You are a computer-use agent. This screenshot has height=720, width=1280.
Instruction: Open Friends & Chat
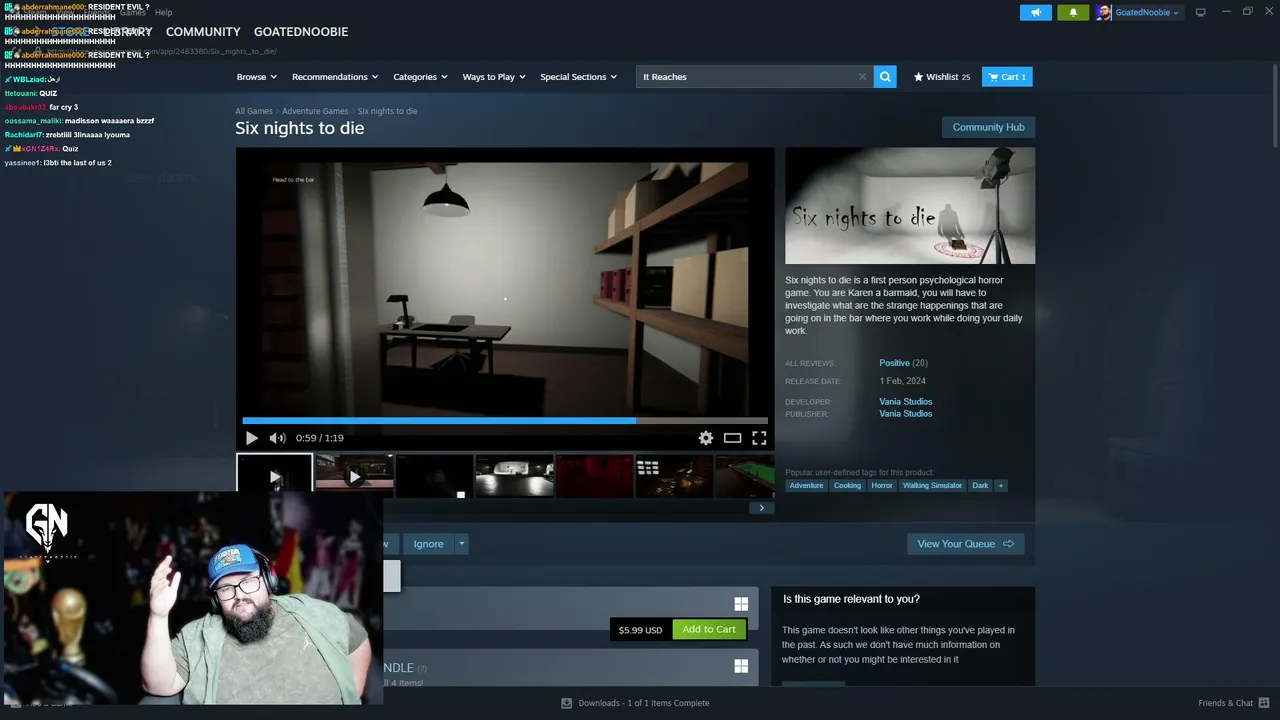[x=1233, y=703]
